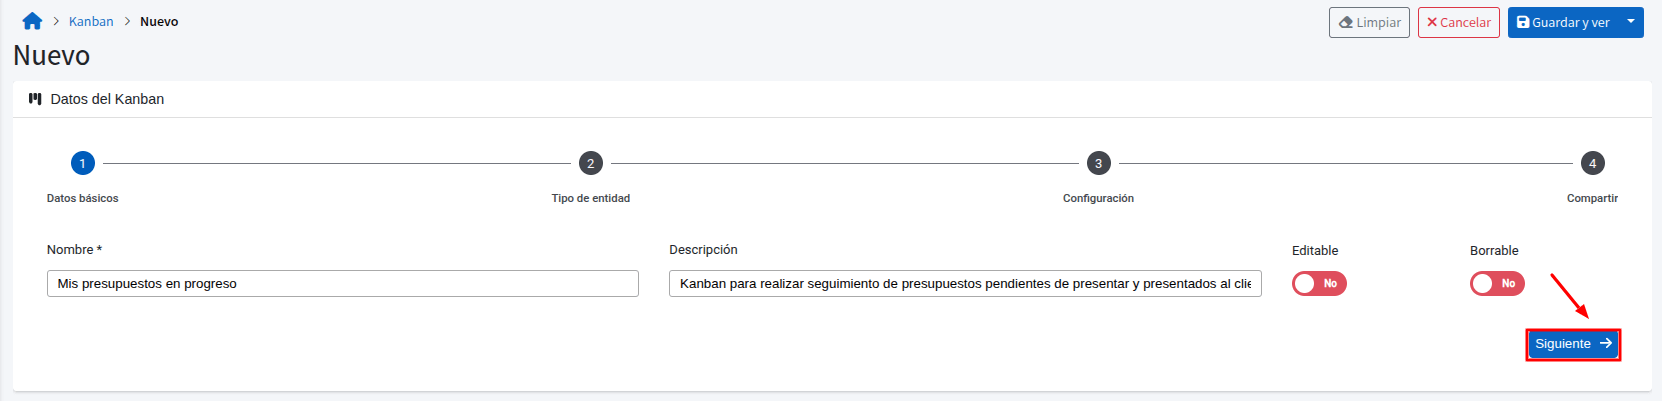
Task: Expand the Guardar y ver dropdown arrow
Action: coord(1631,22)
